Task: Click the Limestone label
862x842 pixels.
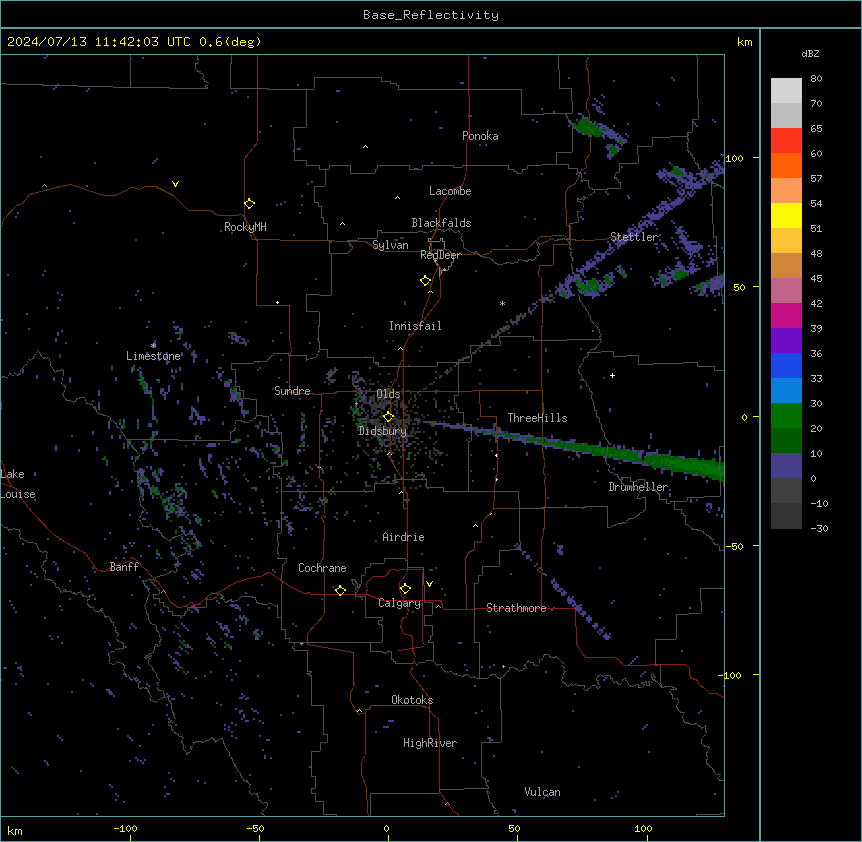Action: pyautogui.click(x=153, y=356)
